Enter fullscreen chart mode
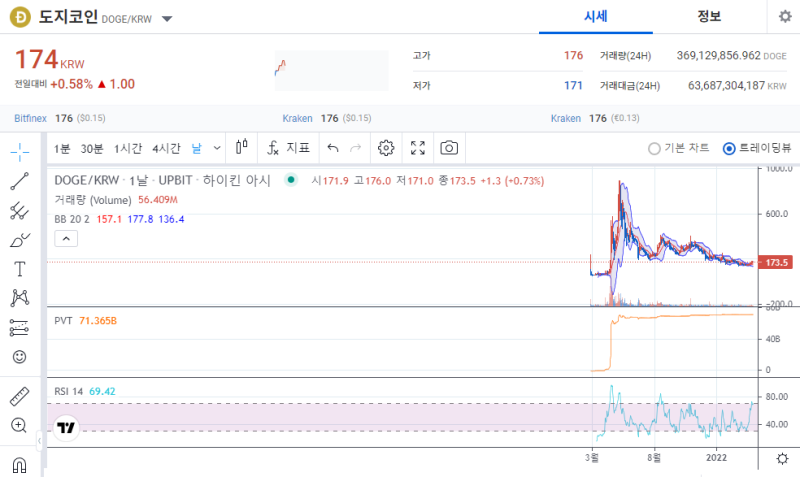Screen dimensions: 800x477 click(418, 148)
